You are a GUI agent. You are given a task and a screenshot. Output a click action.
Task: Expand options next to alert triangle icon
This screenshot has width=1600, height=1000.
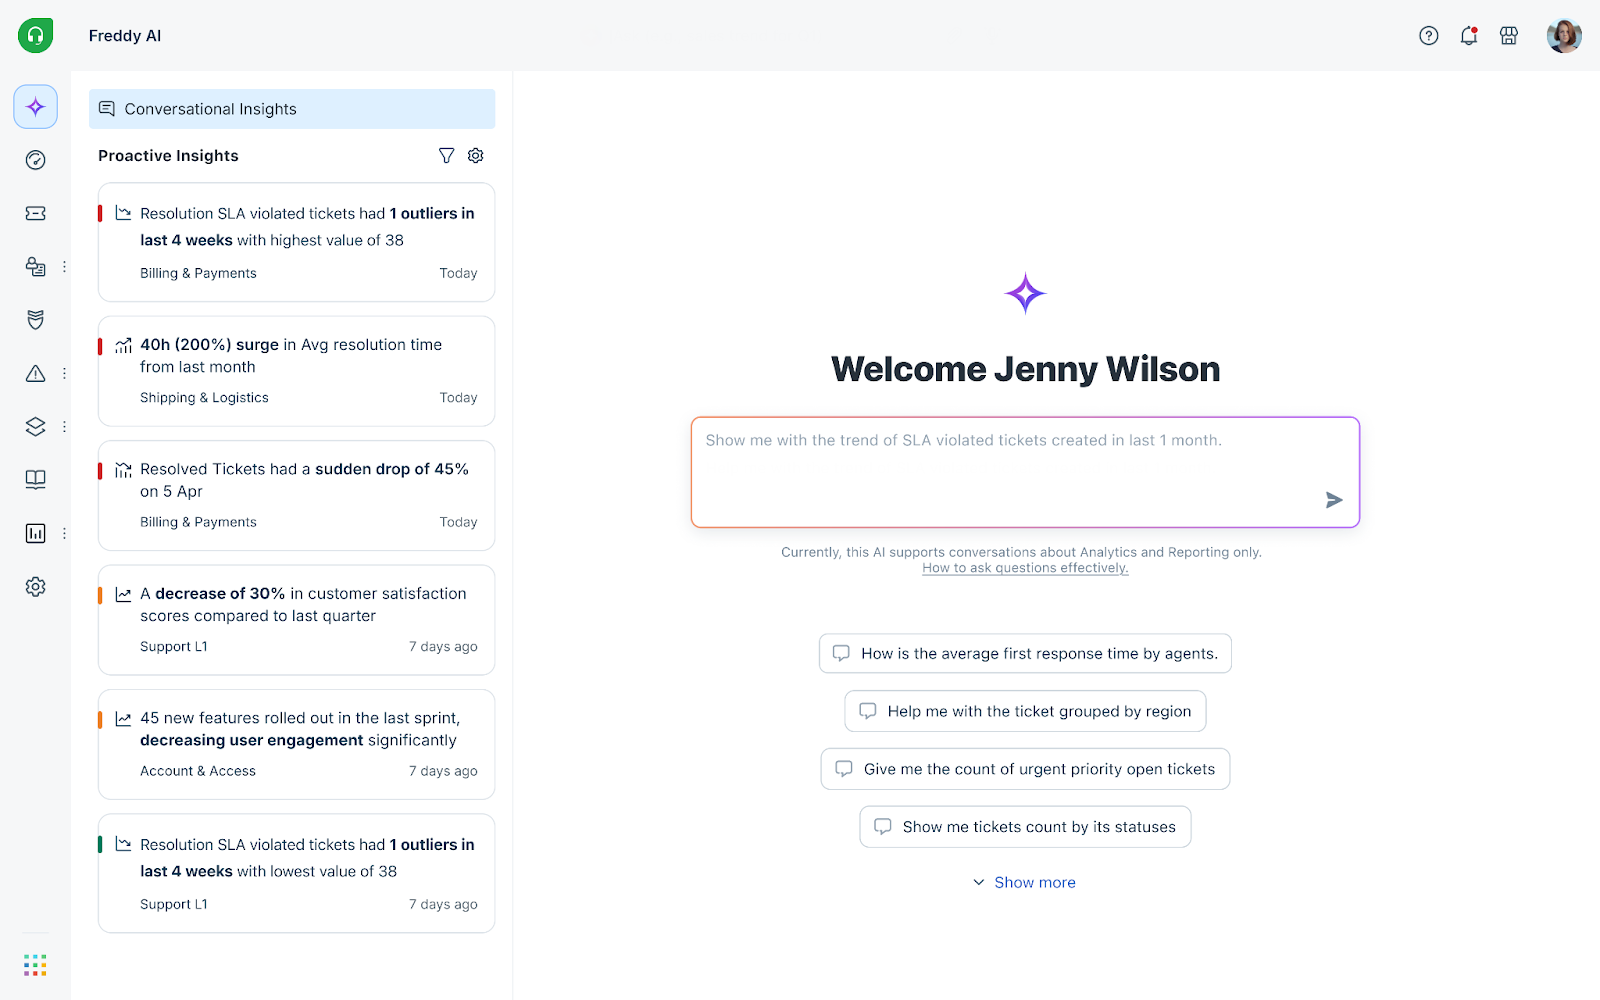[x=64, y=374]
